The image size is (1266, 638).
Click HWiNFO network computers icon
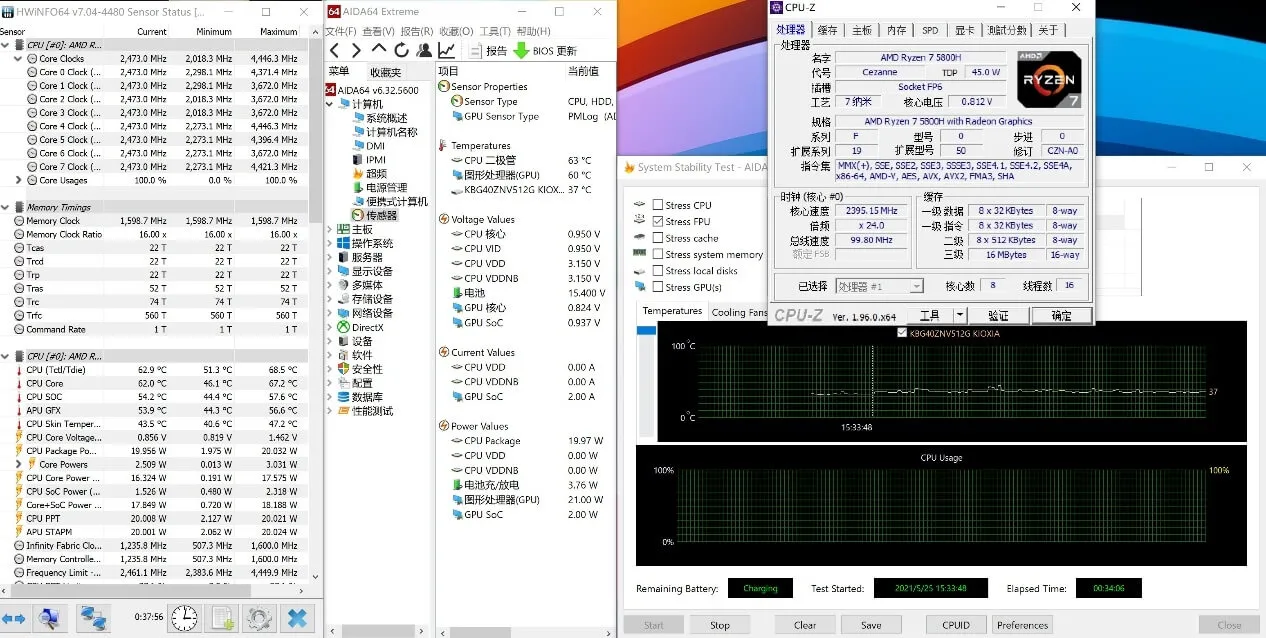93,619
